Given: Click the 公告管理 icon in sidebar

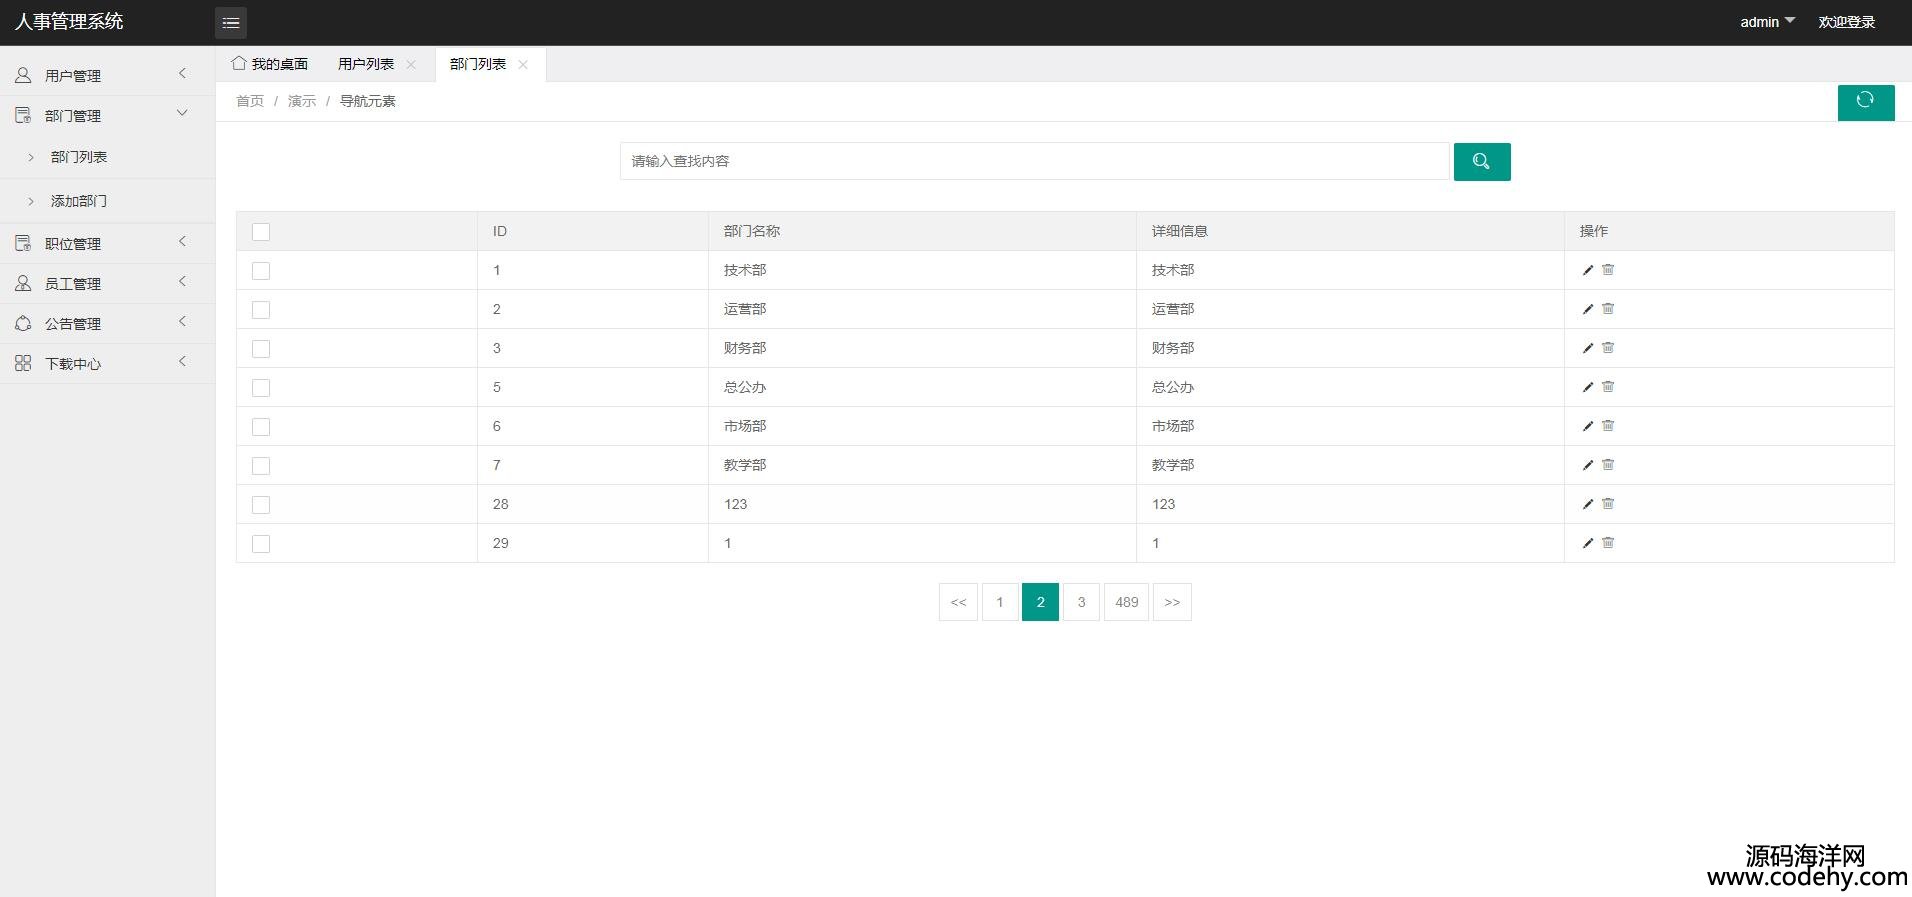Looking at the screenshot, I should pos(23,323).
